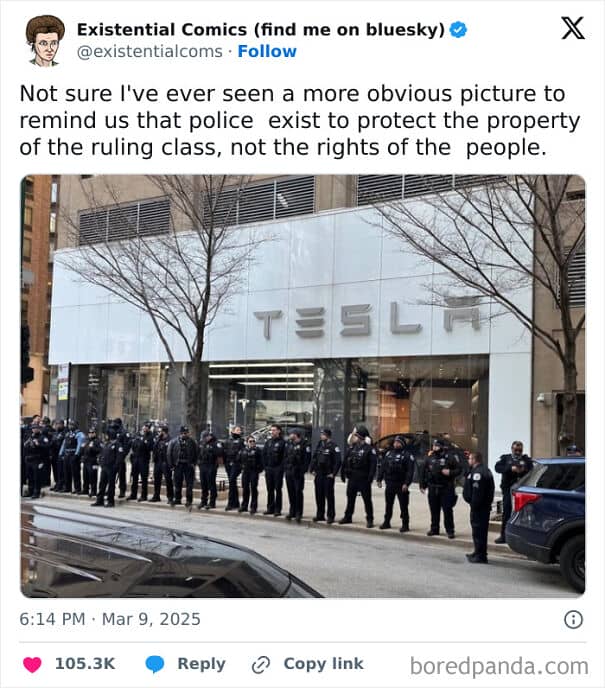The width and height of the screenshot is (605, 688).
Task: Click the police SUV in photo
Action: point(545,522)
